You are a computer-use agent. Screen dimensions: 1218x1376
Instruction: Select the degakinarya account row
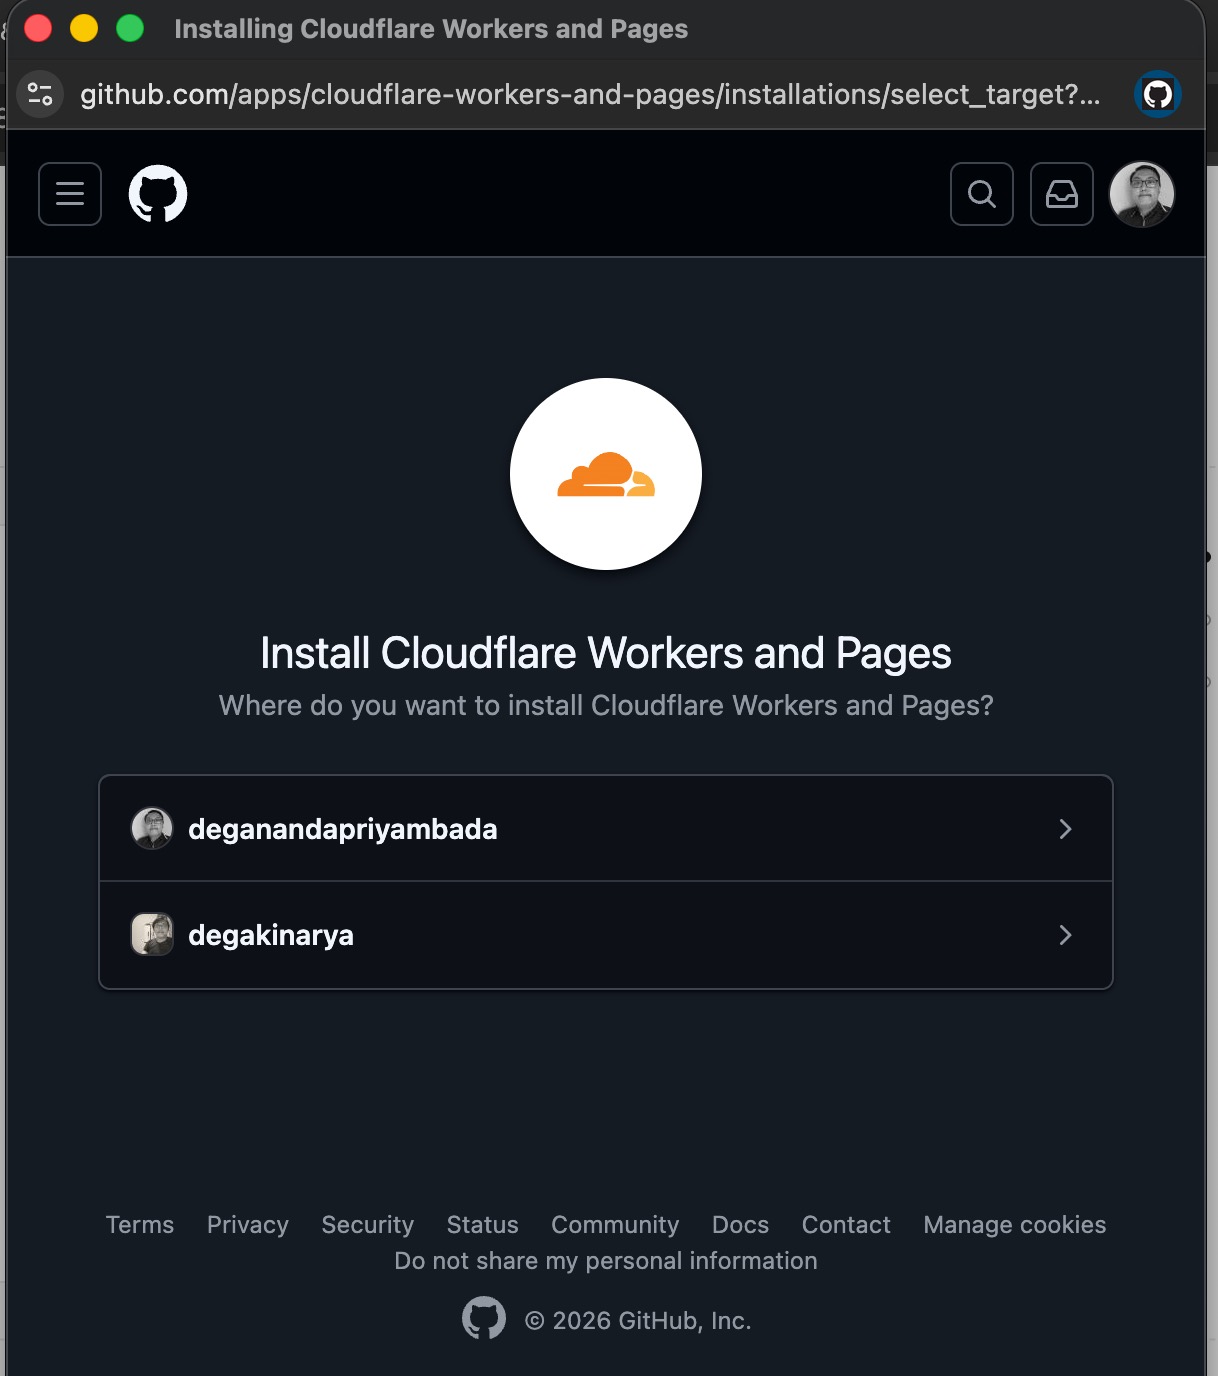[606, 935]
